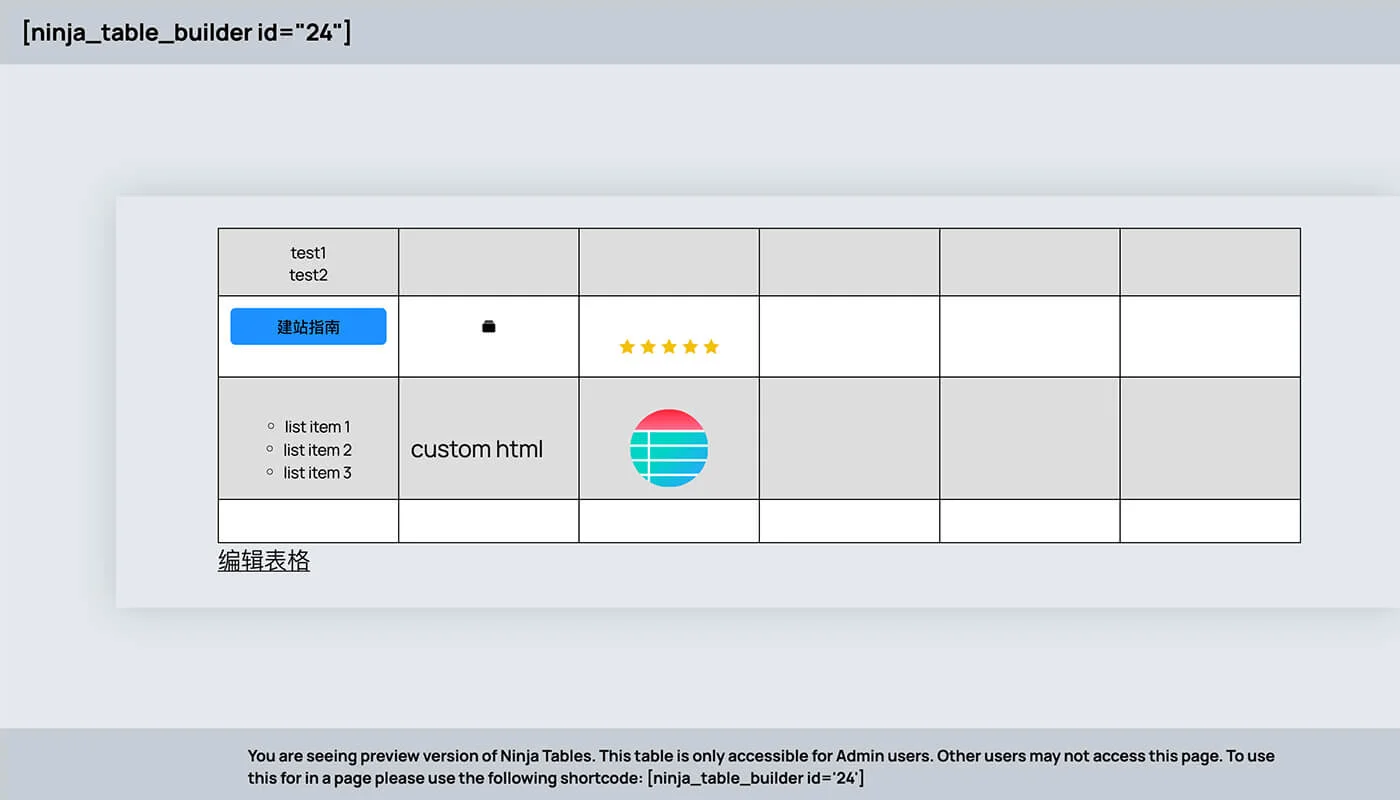This screenshot has height=800, width=1400.
Task: Click the empty bottom-left table cell
Action: 308,521
